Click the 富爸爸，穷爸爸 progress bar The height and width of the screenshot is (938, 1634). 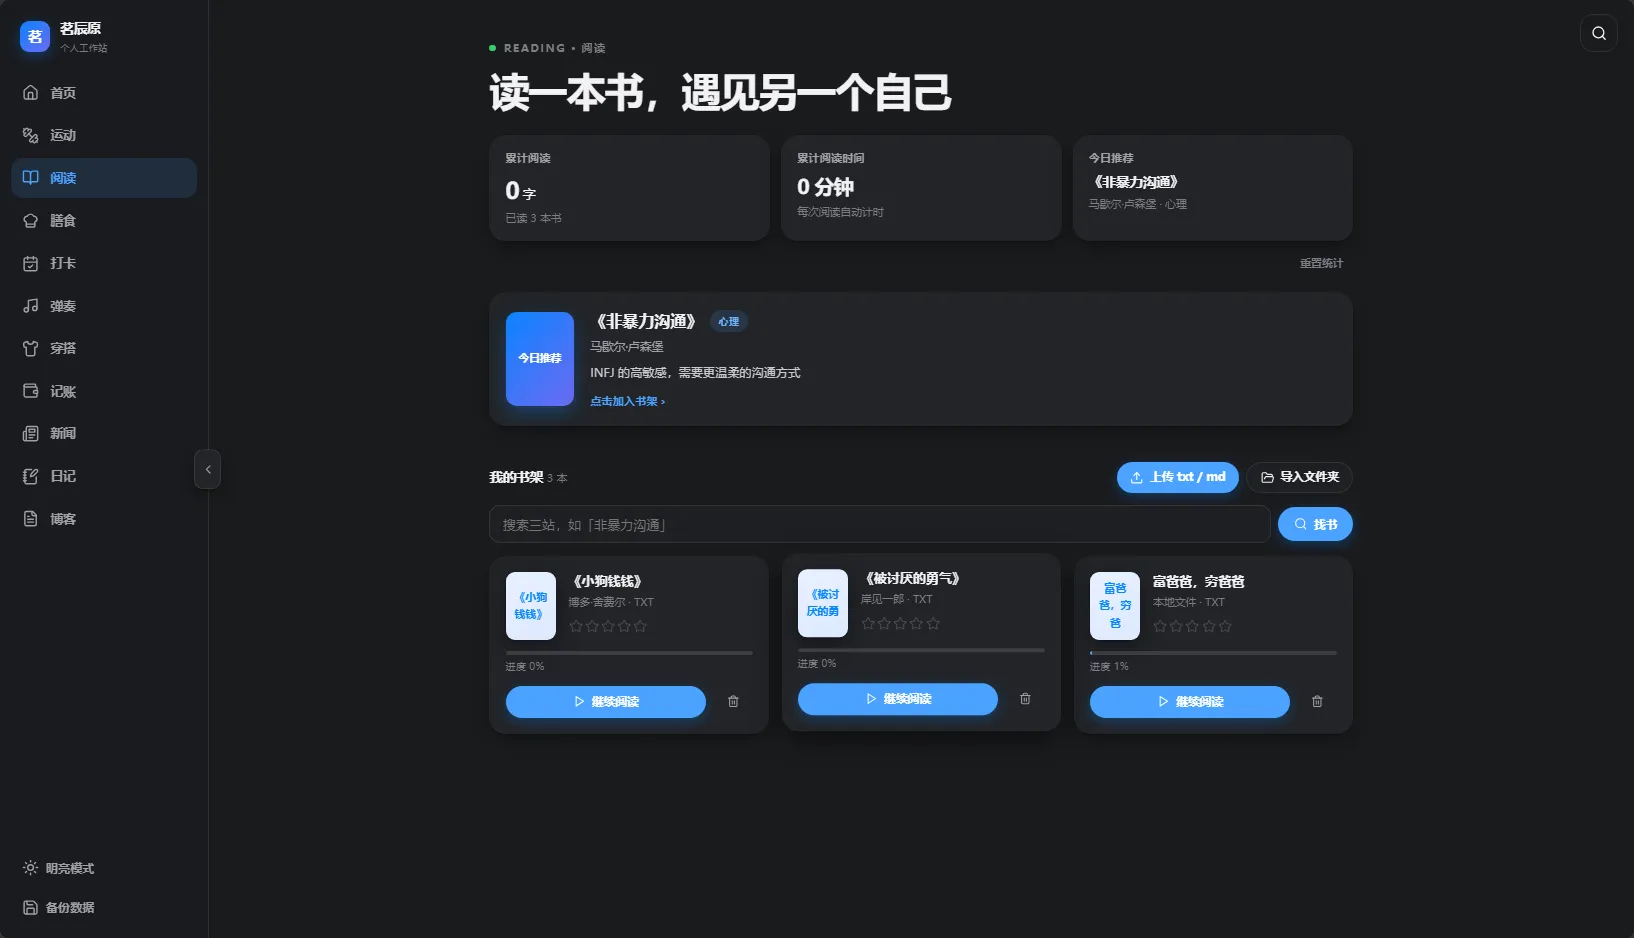1213,653
